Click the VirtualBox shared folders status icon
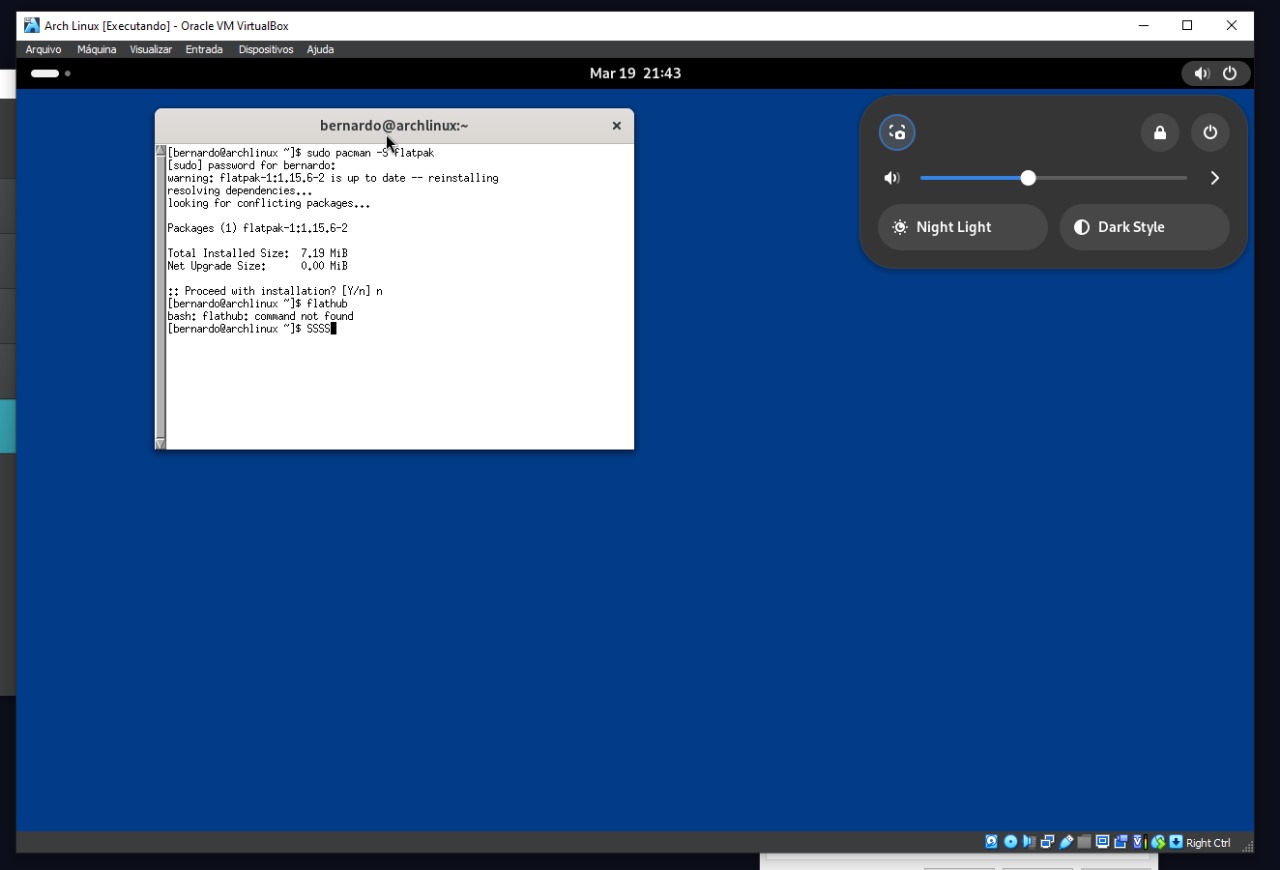This screenshot has width=1280, height=870. (1084, 842)
